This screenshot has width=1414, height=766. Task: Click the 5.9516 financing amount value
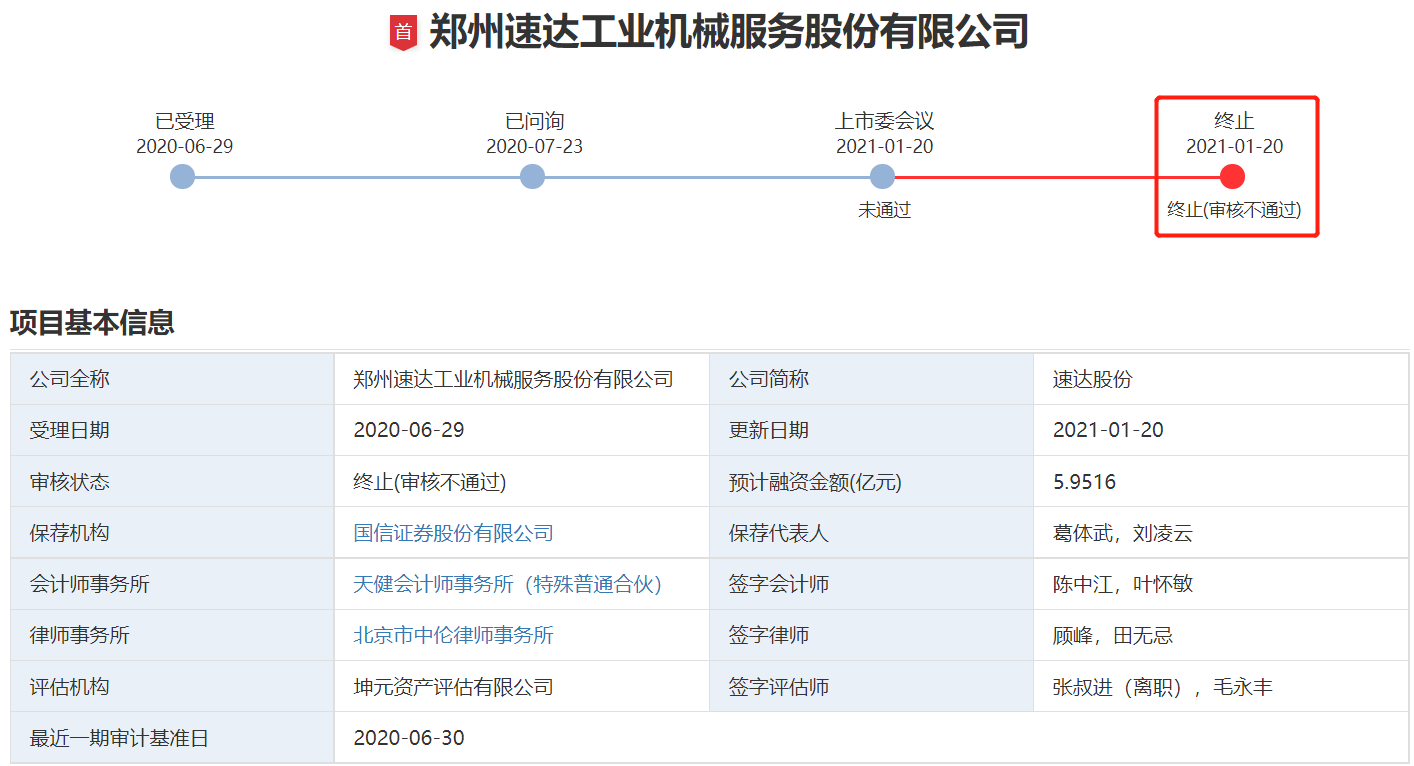[x=1084, y=482]
